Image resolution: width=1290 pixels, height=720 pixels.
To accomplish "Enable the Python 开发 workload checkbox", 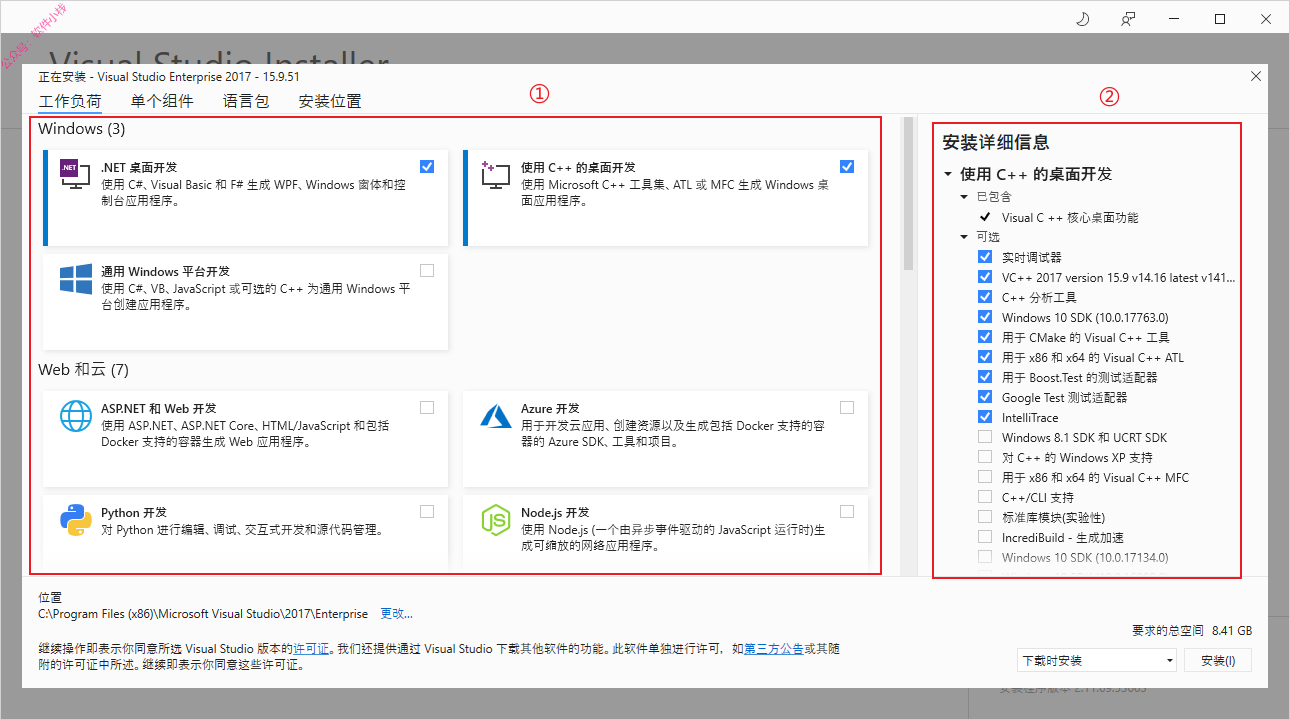I will click(427, 511).
